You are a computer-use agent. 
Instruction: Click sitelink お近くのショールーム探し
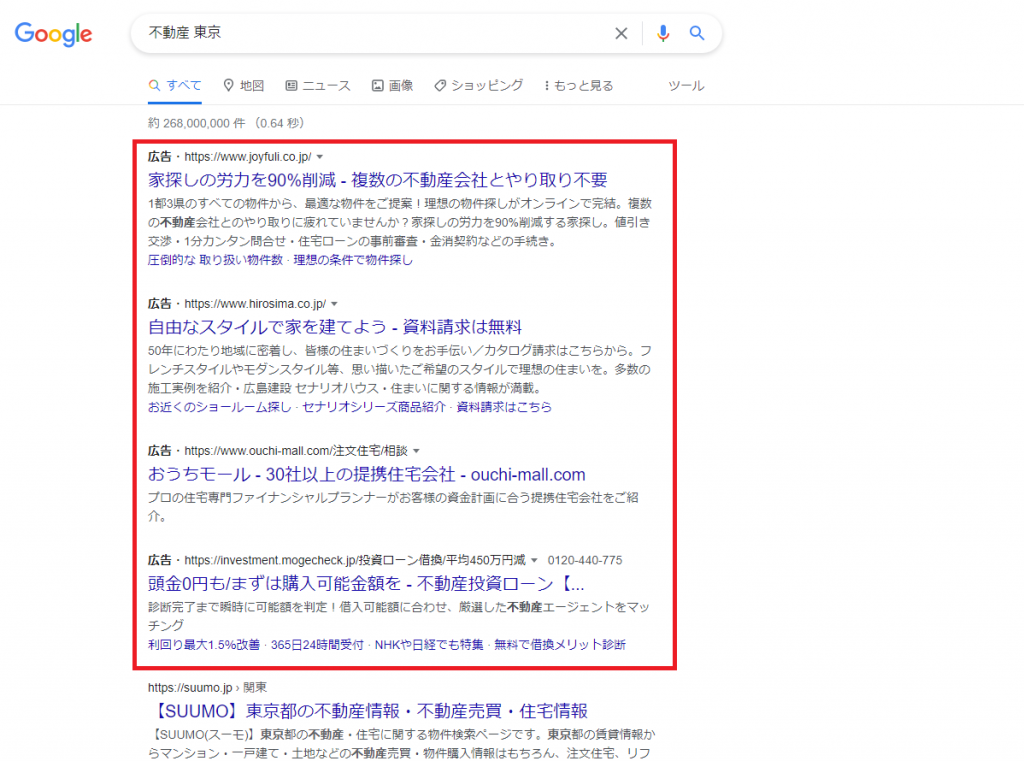(x=219, y=407)
